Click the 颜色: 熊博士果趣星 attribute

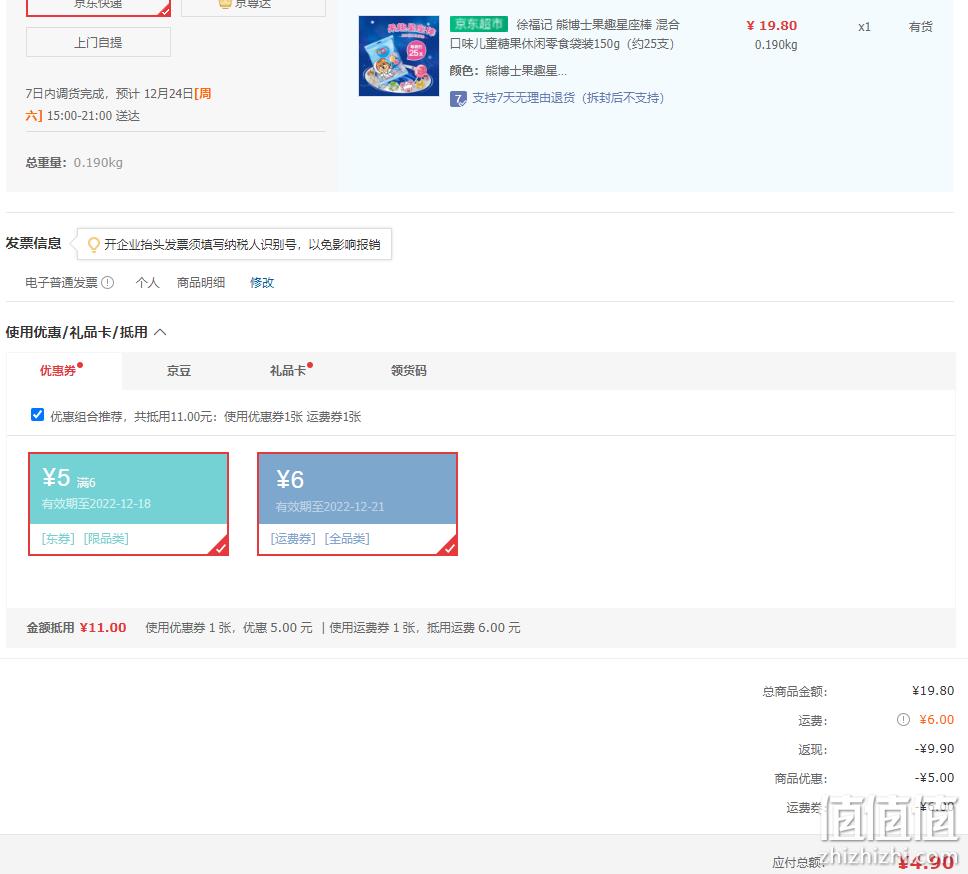pyautogui.click(x=508, y=71)
